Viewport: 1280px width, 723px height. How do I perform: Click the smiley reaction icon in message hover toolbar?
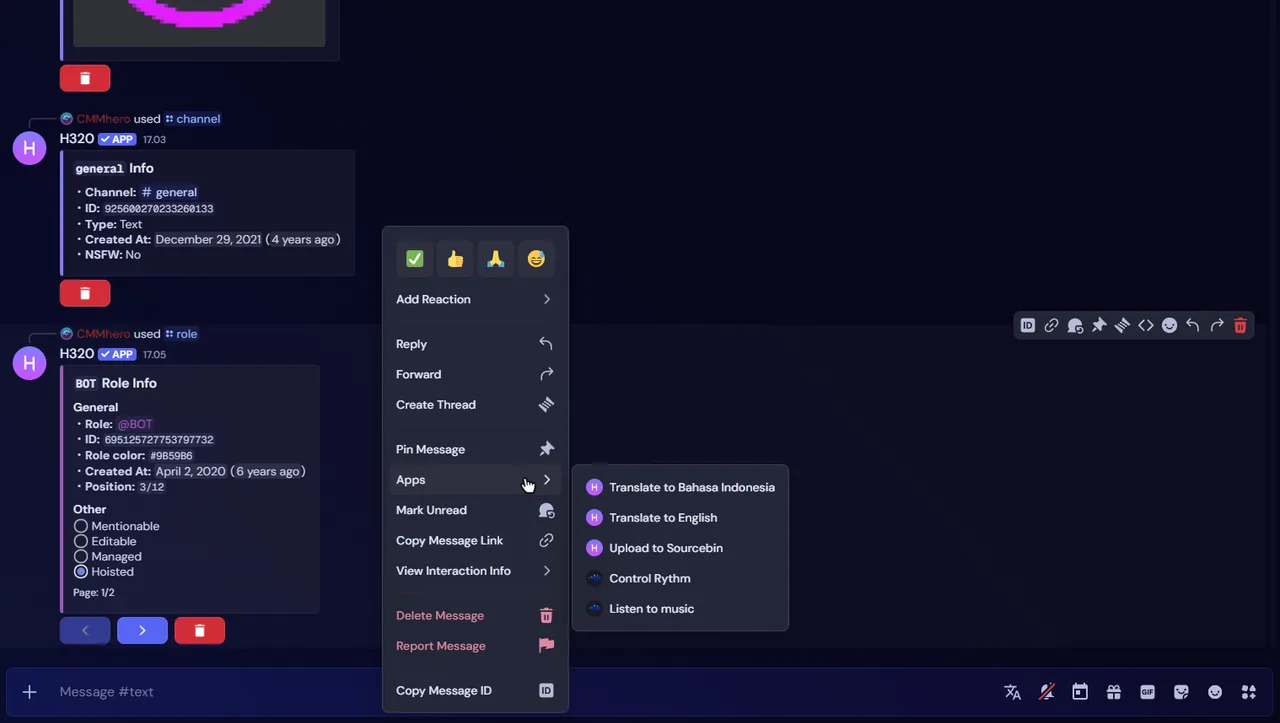pyautogui.click(x=1169, y=325)
